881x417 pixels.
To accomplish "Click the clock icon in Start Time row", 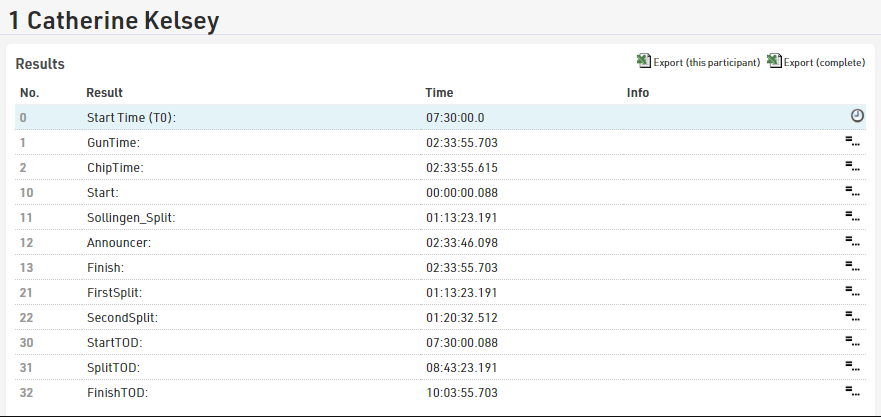I will [857, 117].
